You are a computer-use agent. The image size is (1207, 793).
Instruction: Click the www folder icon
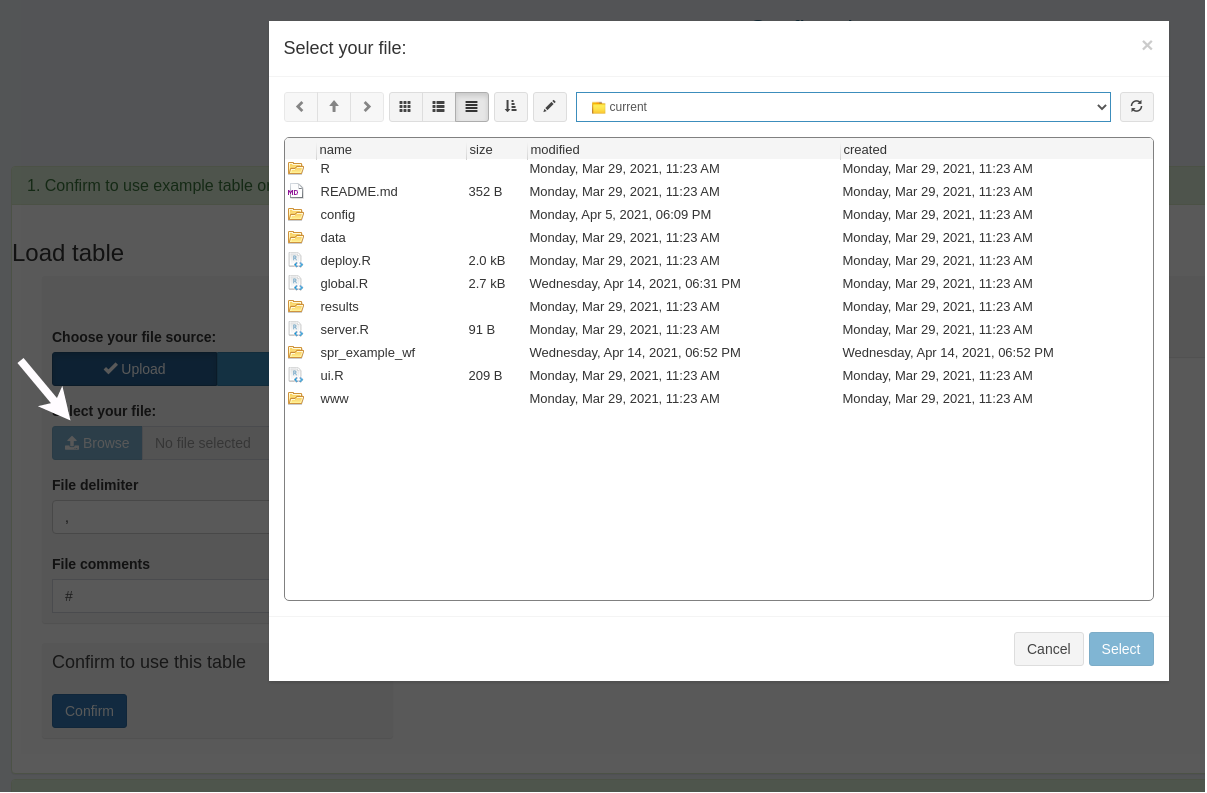click(x=296, y=398)
